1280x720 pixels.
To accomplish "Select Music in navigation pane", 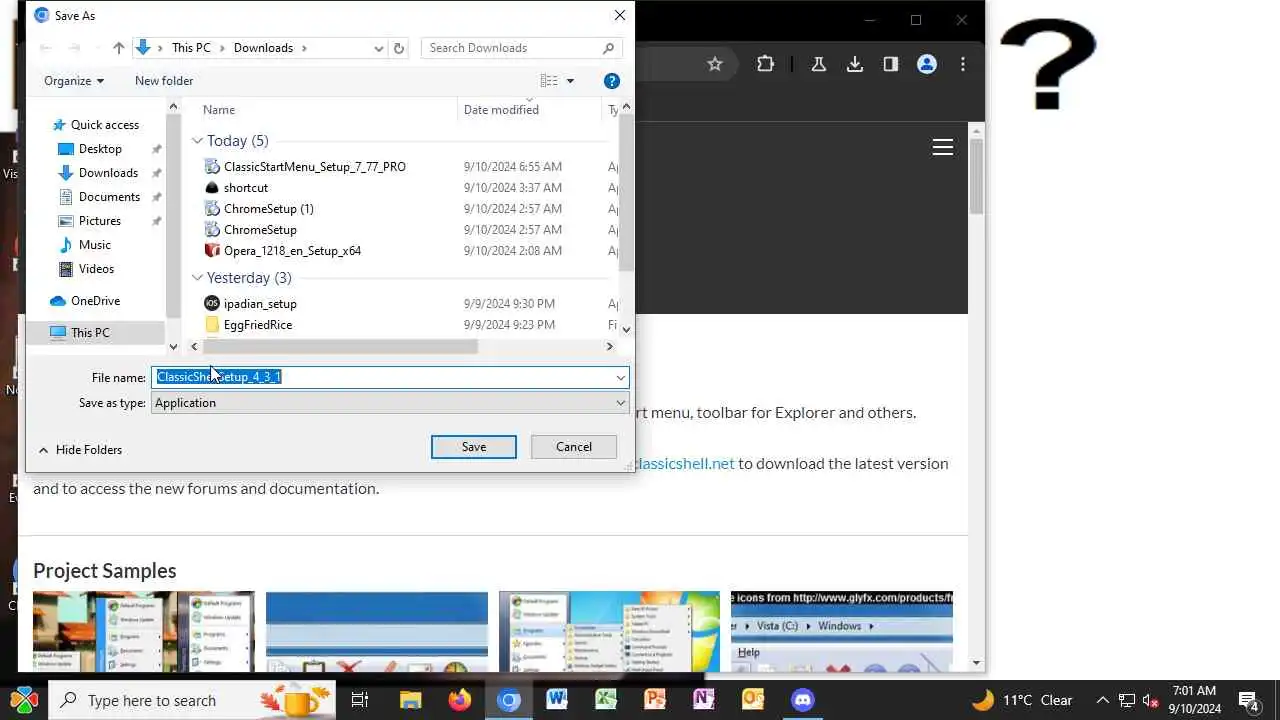I will (x=94, y=245).
